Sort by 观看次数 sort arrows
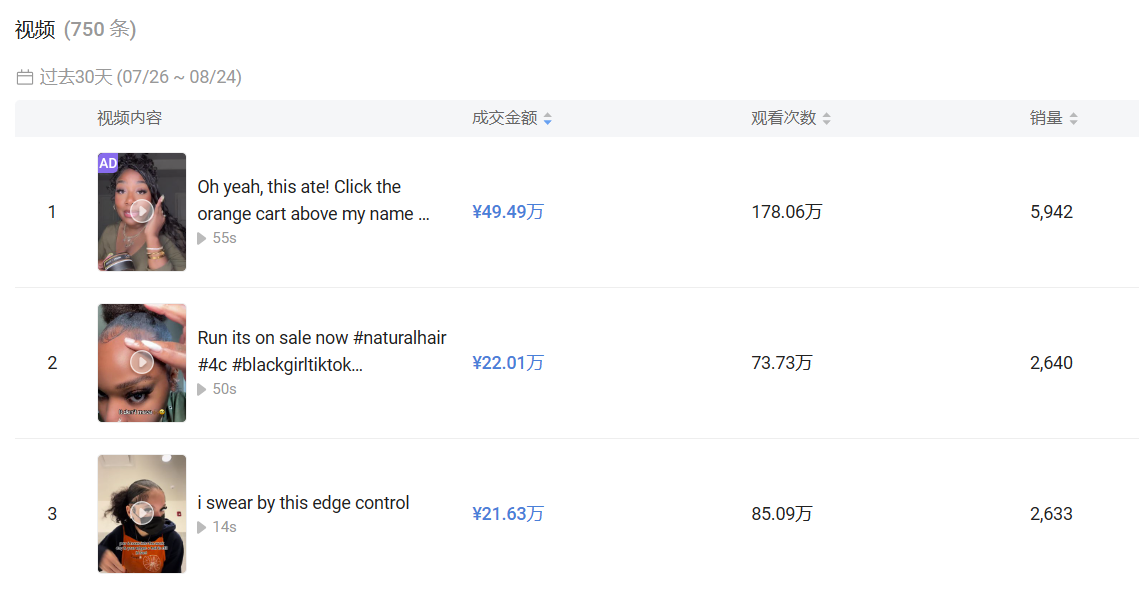Viewport: 1139px width, 589px height. click(827, 119)
